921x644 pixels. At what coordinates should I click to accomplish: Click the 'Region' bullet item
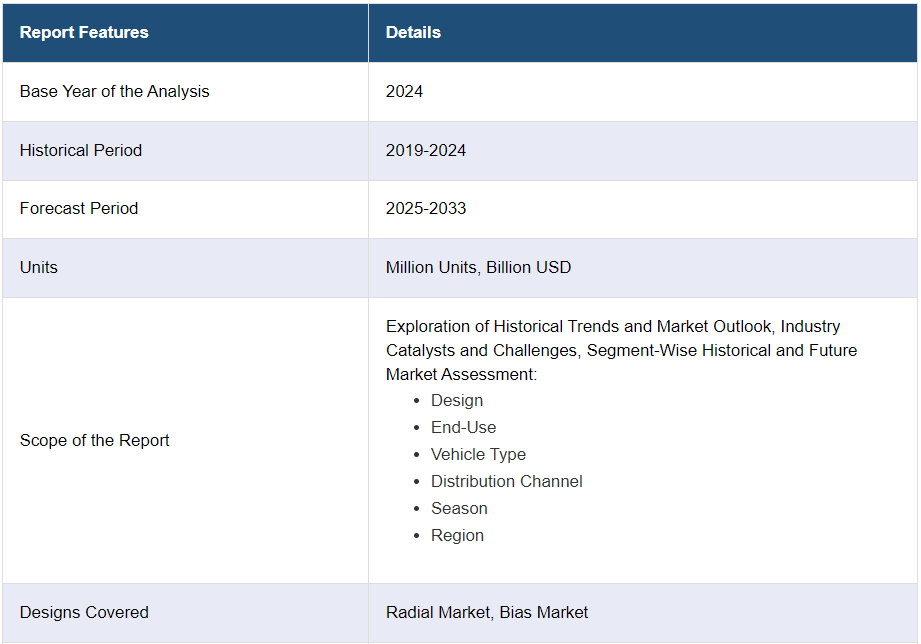pos(457,535)
